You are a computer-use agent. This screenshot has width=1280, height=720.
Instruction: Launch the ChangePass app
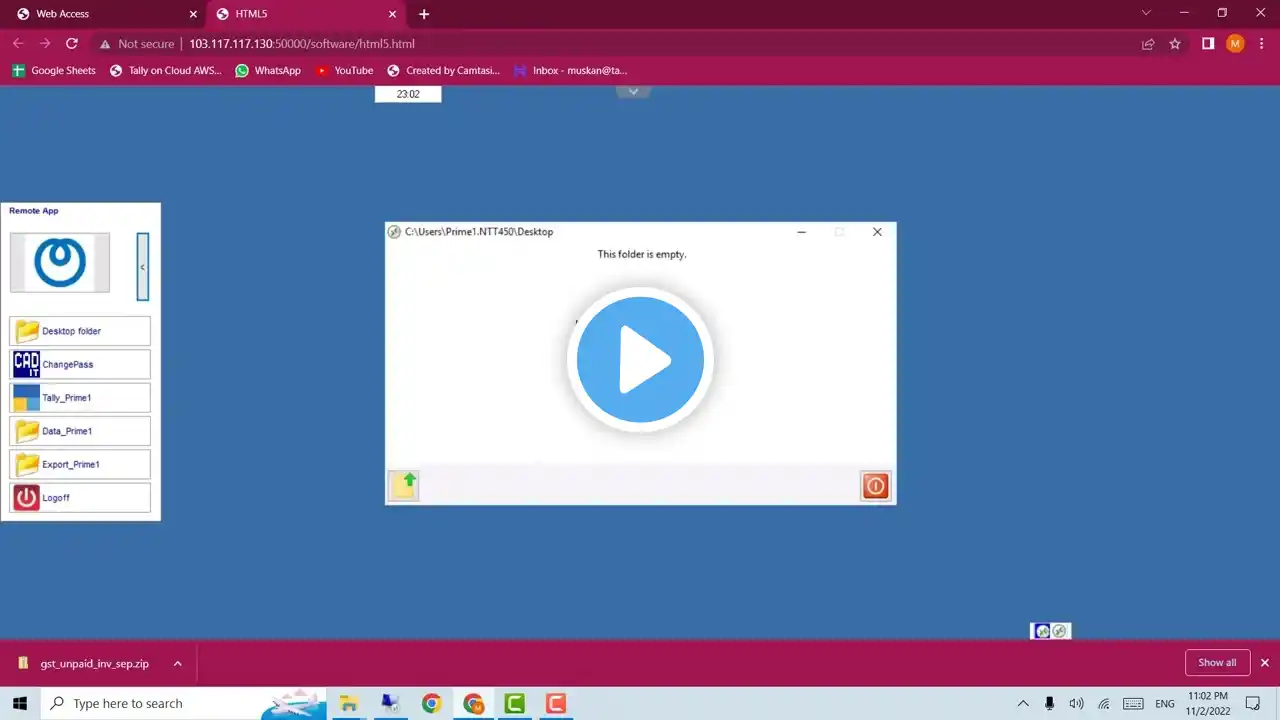80,364
